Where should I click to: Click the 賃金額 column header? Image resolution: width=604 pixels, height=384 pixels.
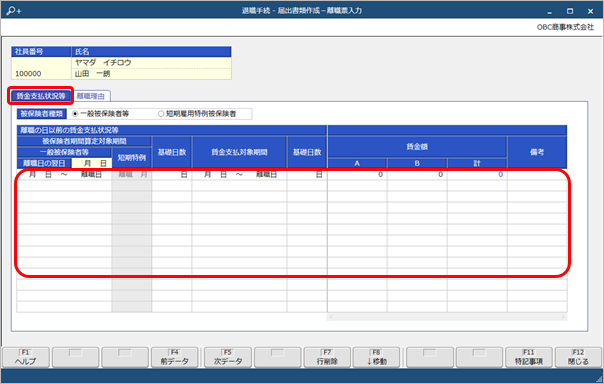click(x=417, y=147)
